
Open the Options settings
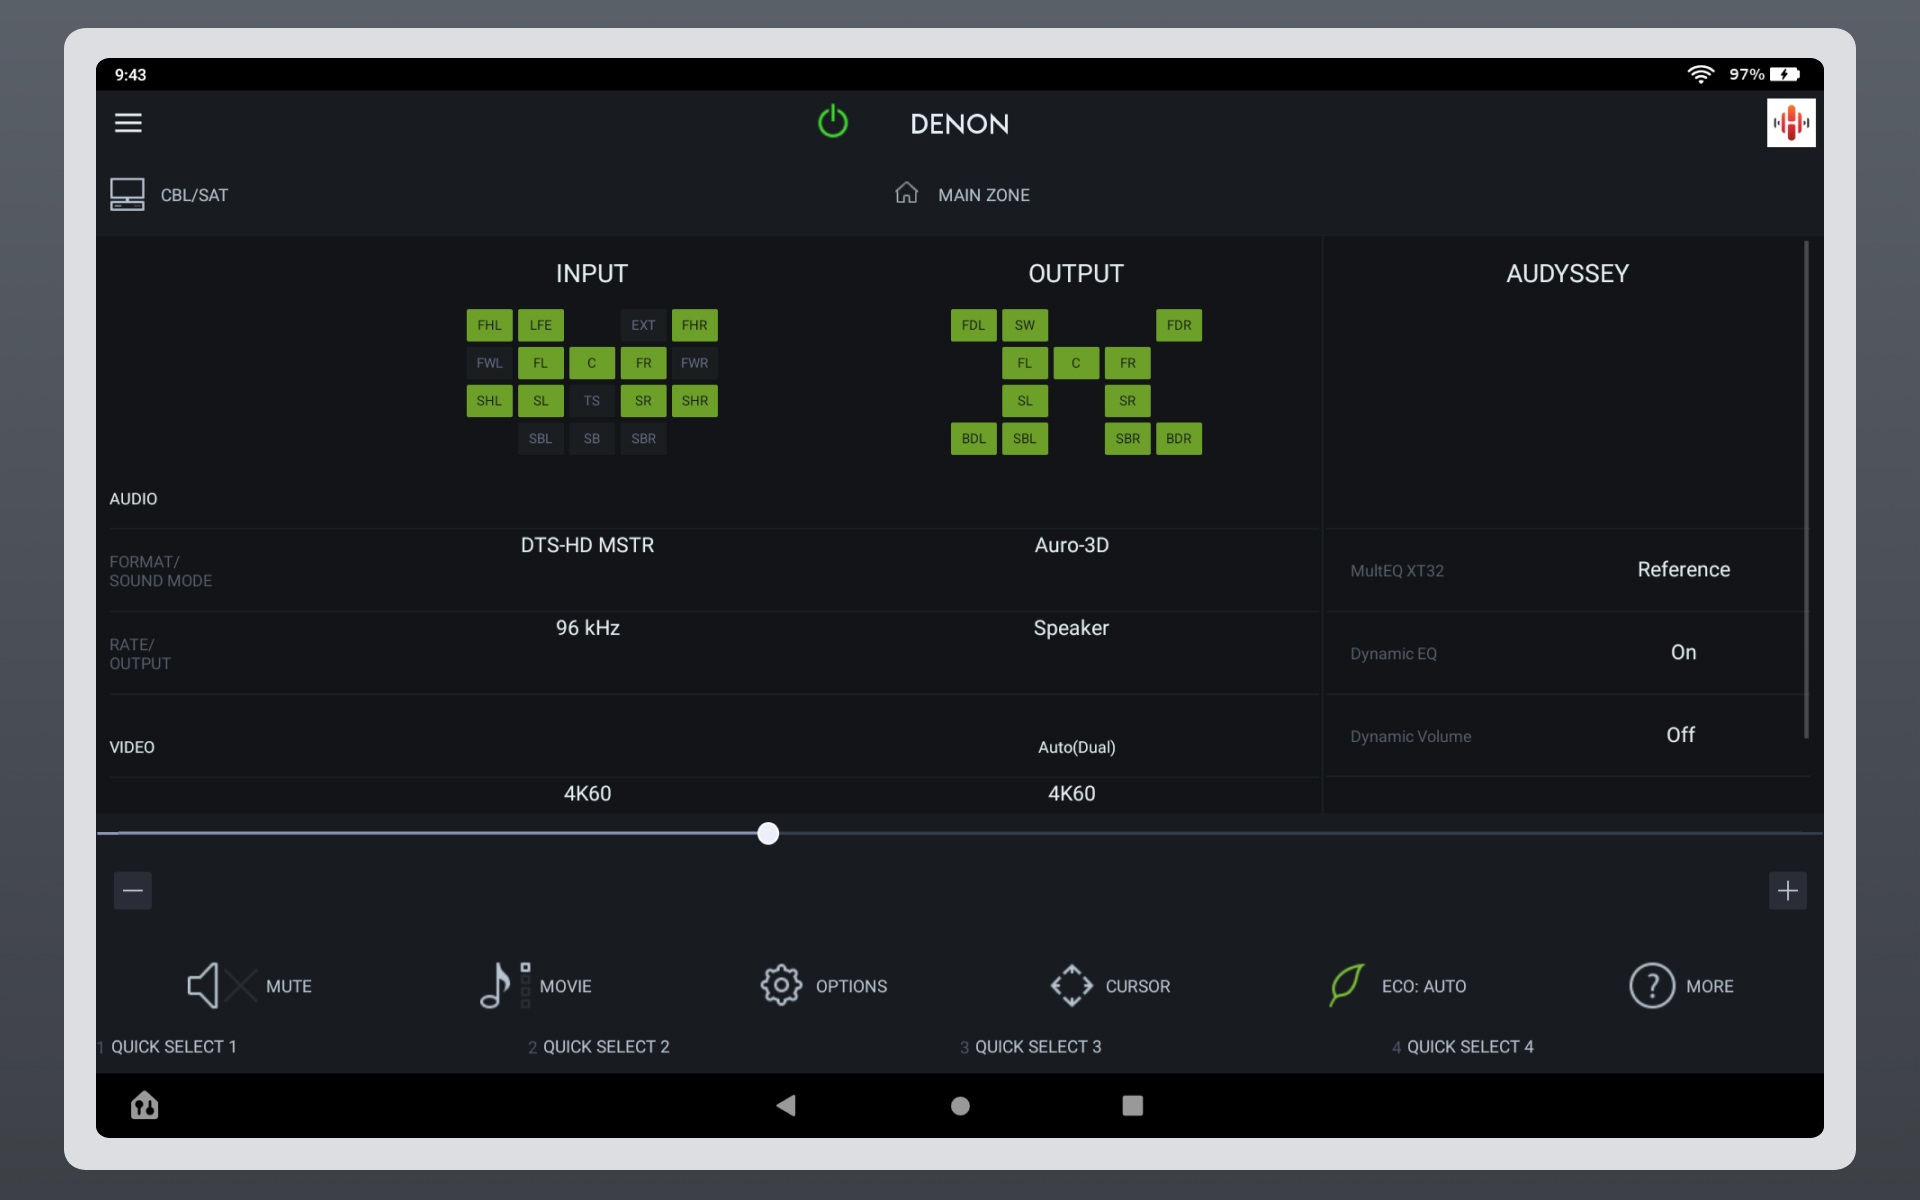pyautogui.click(x=824, y=985)
